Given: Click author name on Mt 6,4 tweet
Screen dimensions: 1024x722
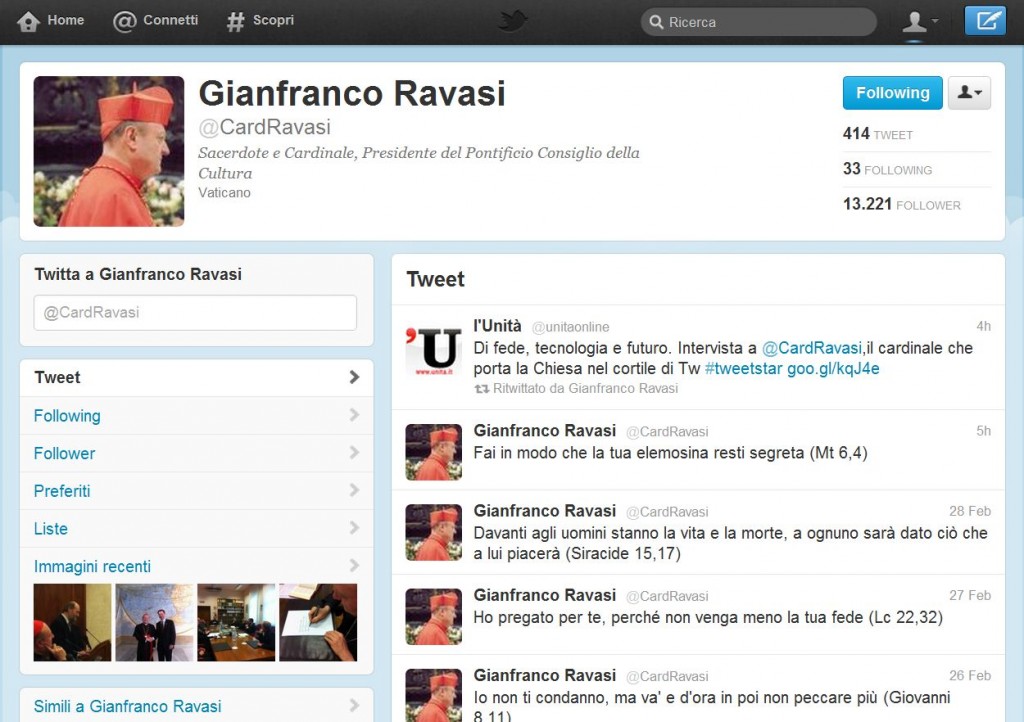Looking at the screenshot, I should (545, 431).
